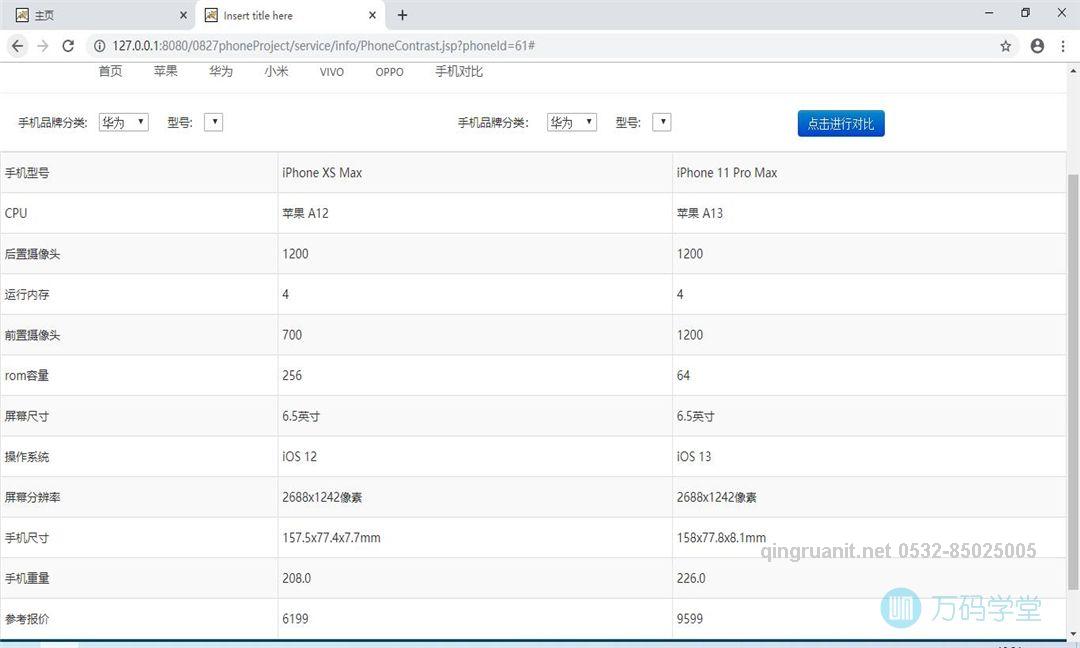Click inside the browser address bar

[400, 46]
